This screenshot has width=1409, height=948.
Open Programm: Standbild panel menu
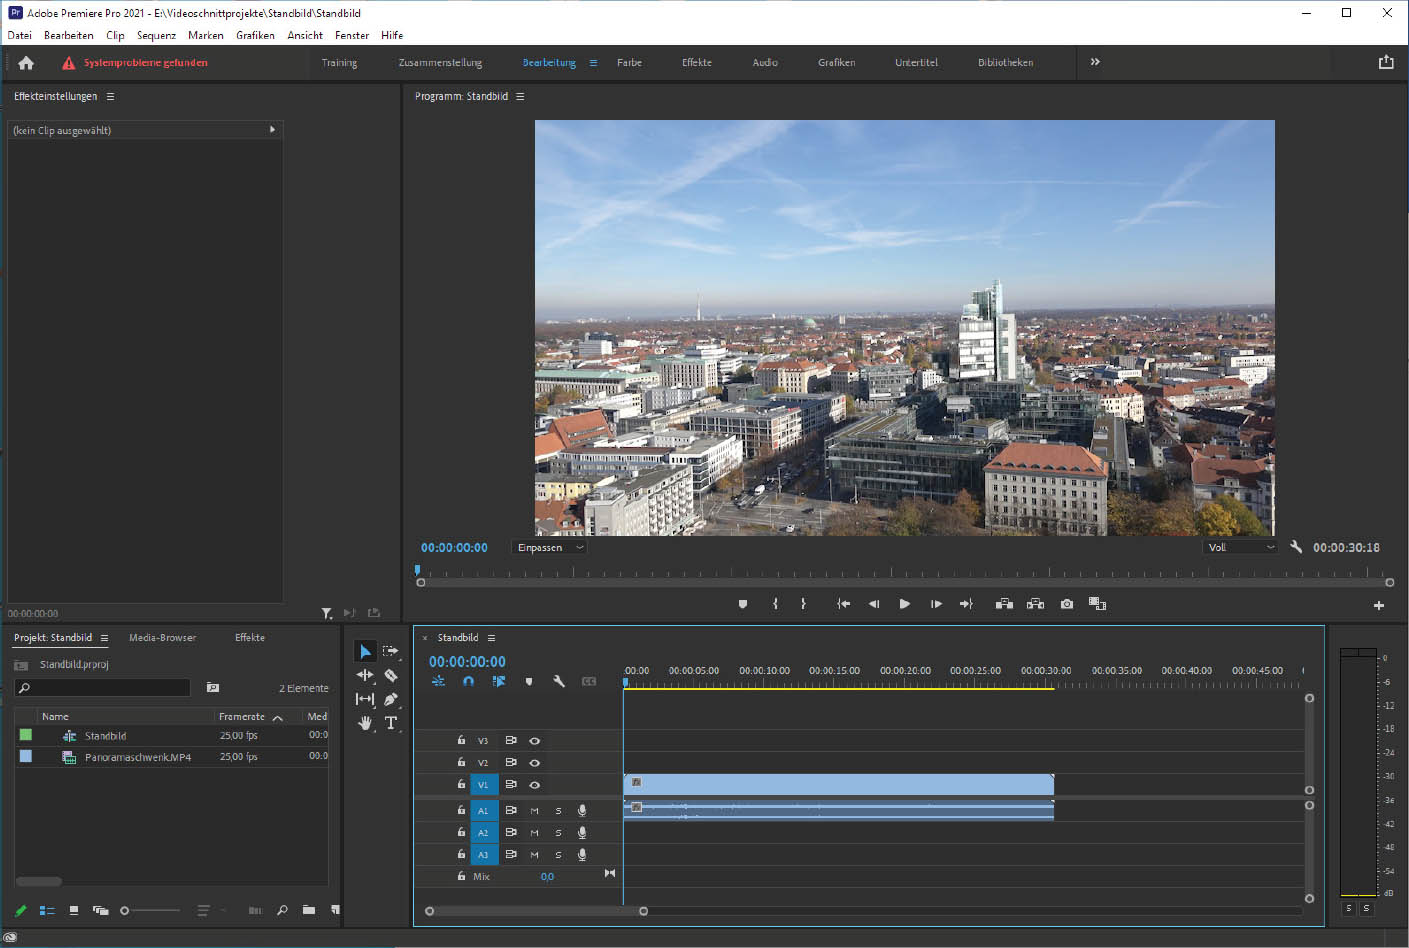[x=520, y=97]
